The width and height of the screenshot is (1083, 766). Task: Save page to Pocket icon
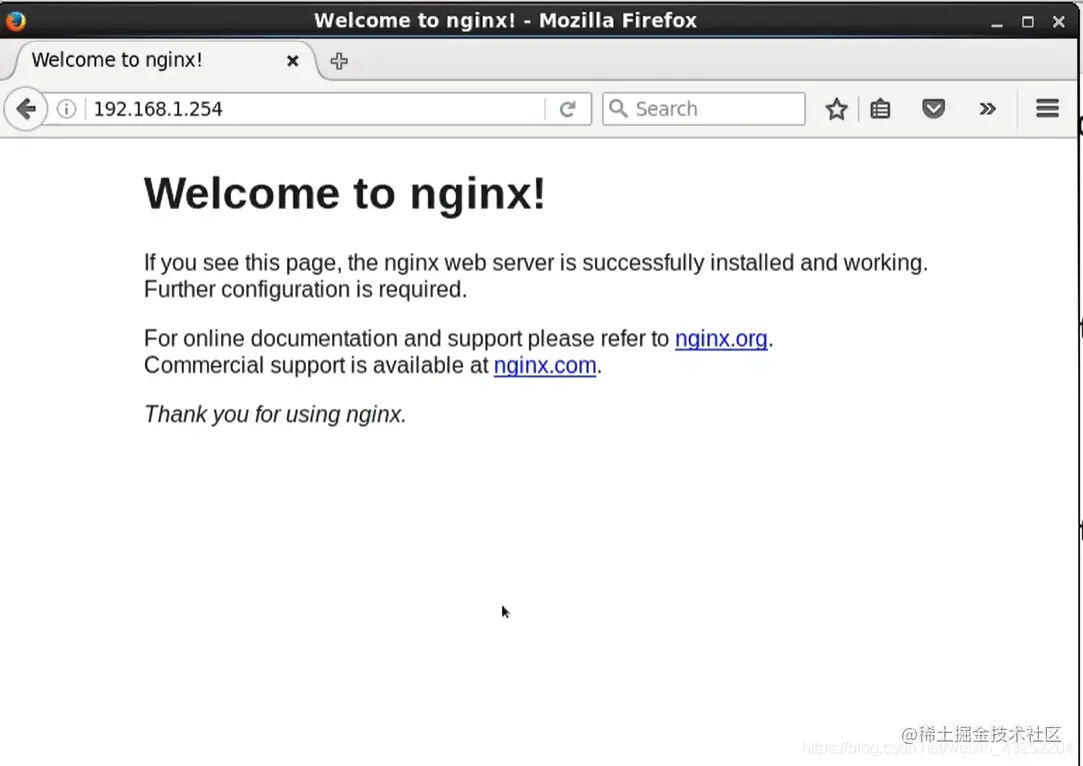(933, 108)
